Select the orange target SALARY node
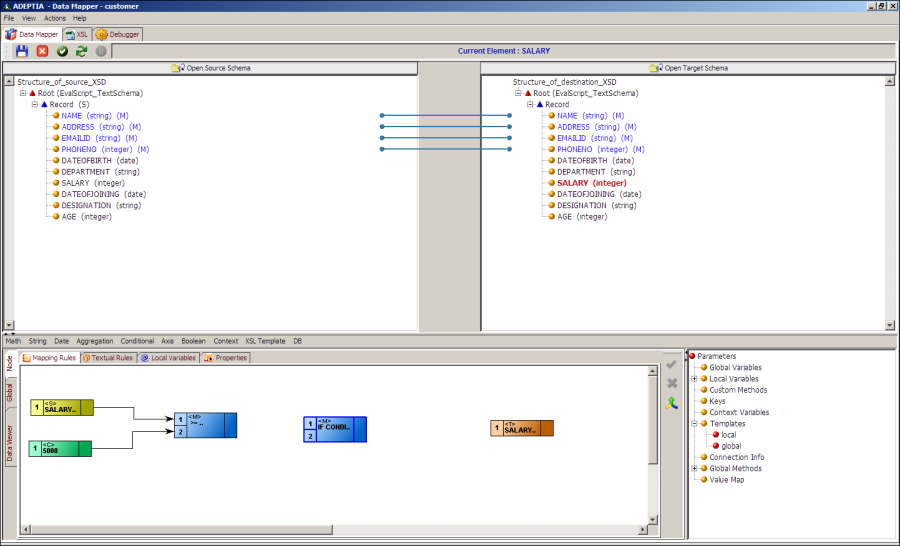Viewport: 900px width, 546px height. 522,428
